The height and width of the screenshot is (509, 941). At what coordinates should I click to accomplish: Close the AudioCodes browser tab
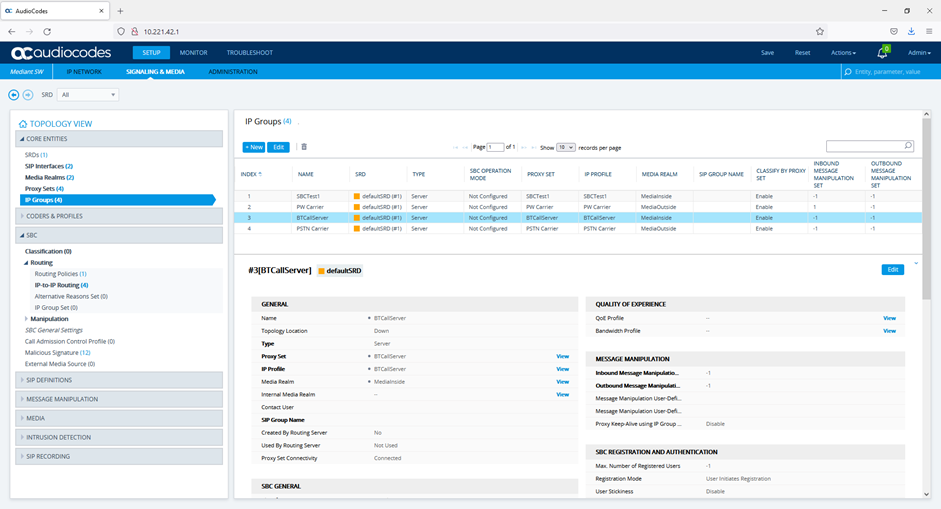pyautogui.click(x=101, y=11)
